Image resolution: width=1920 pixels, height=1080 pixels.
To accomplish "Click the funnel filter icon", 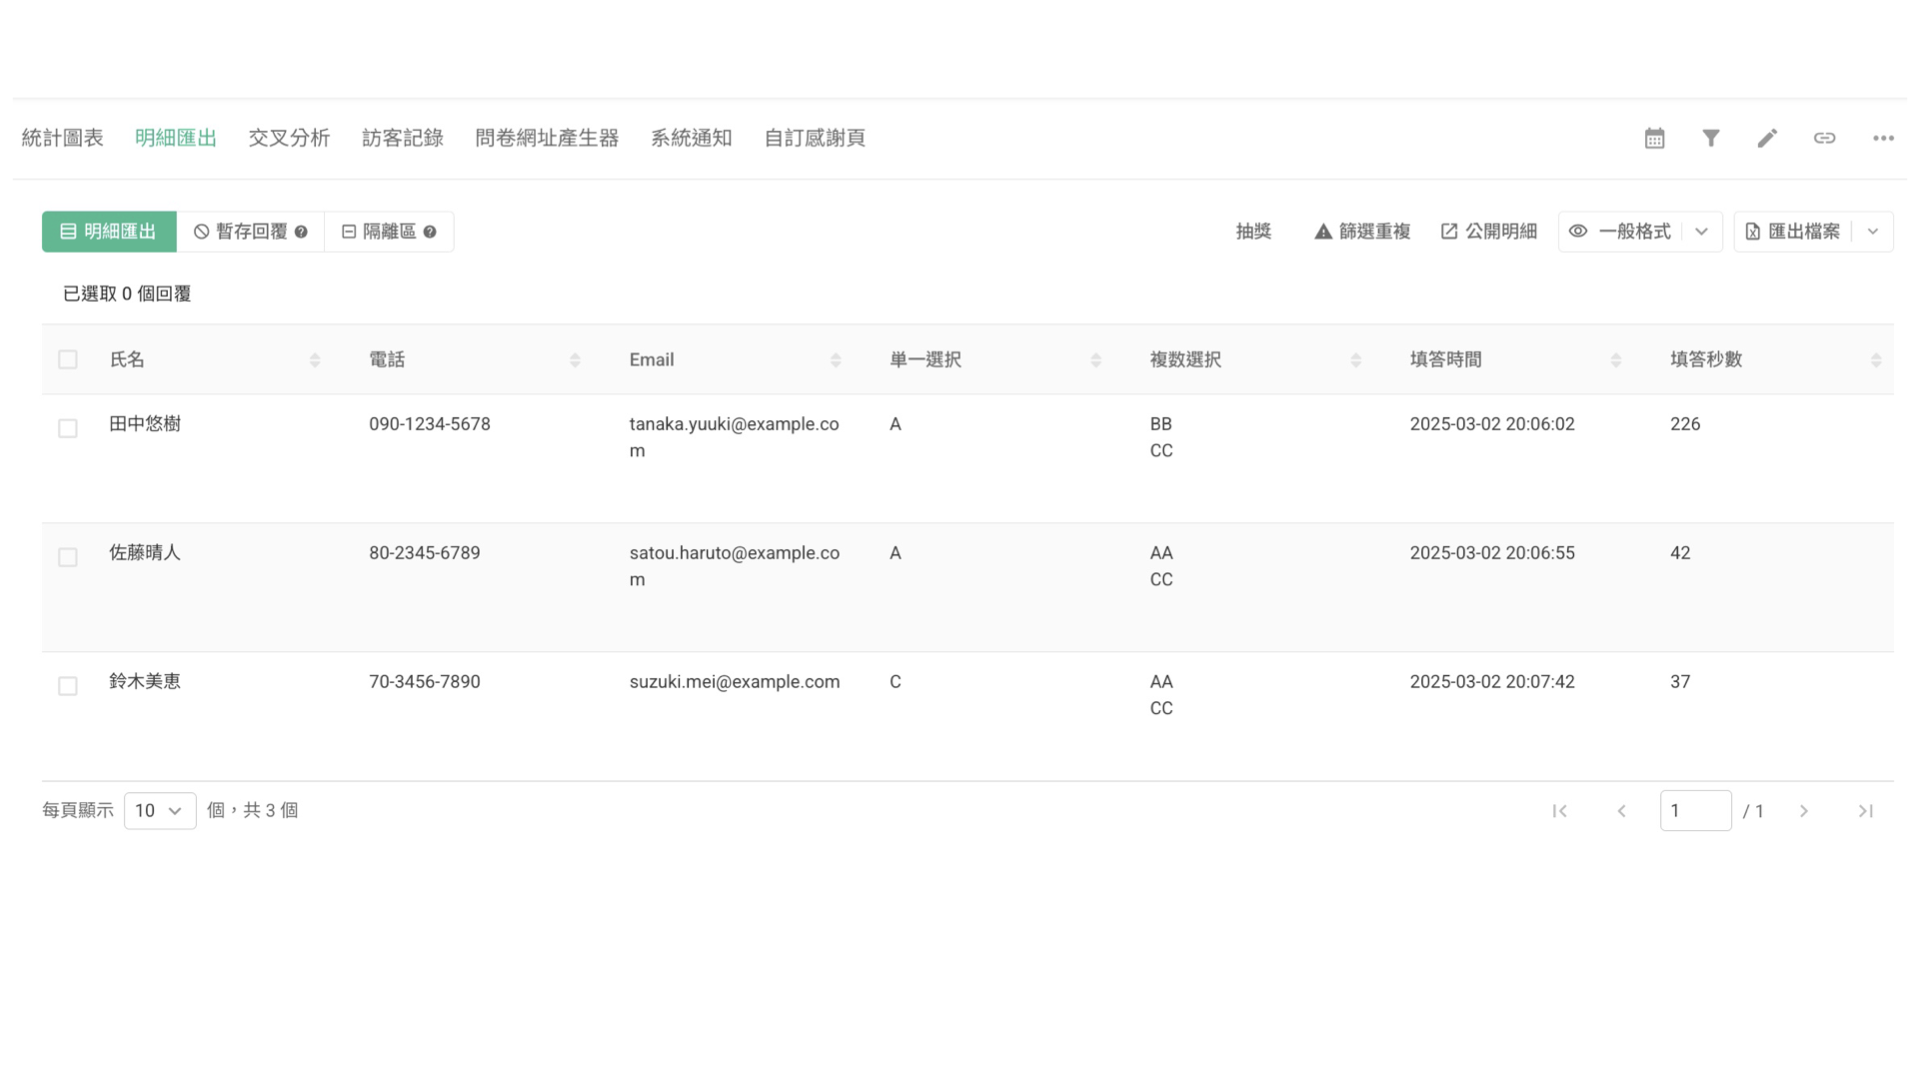I will point(1711,138).
